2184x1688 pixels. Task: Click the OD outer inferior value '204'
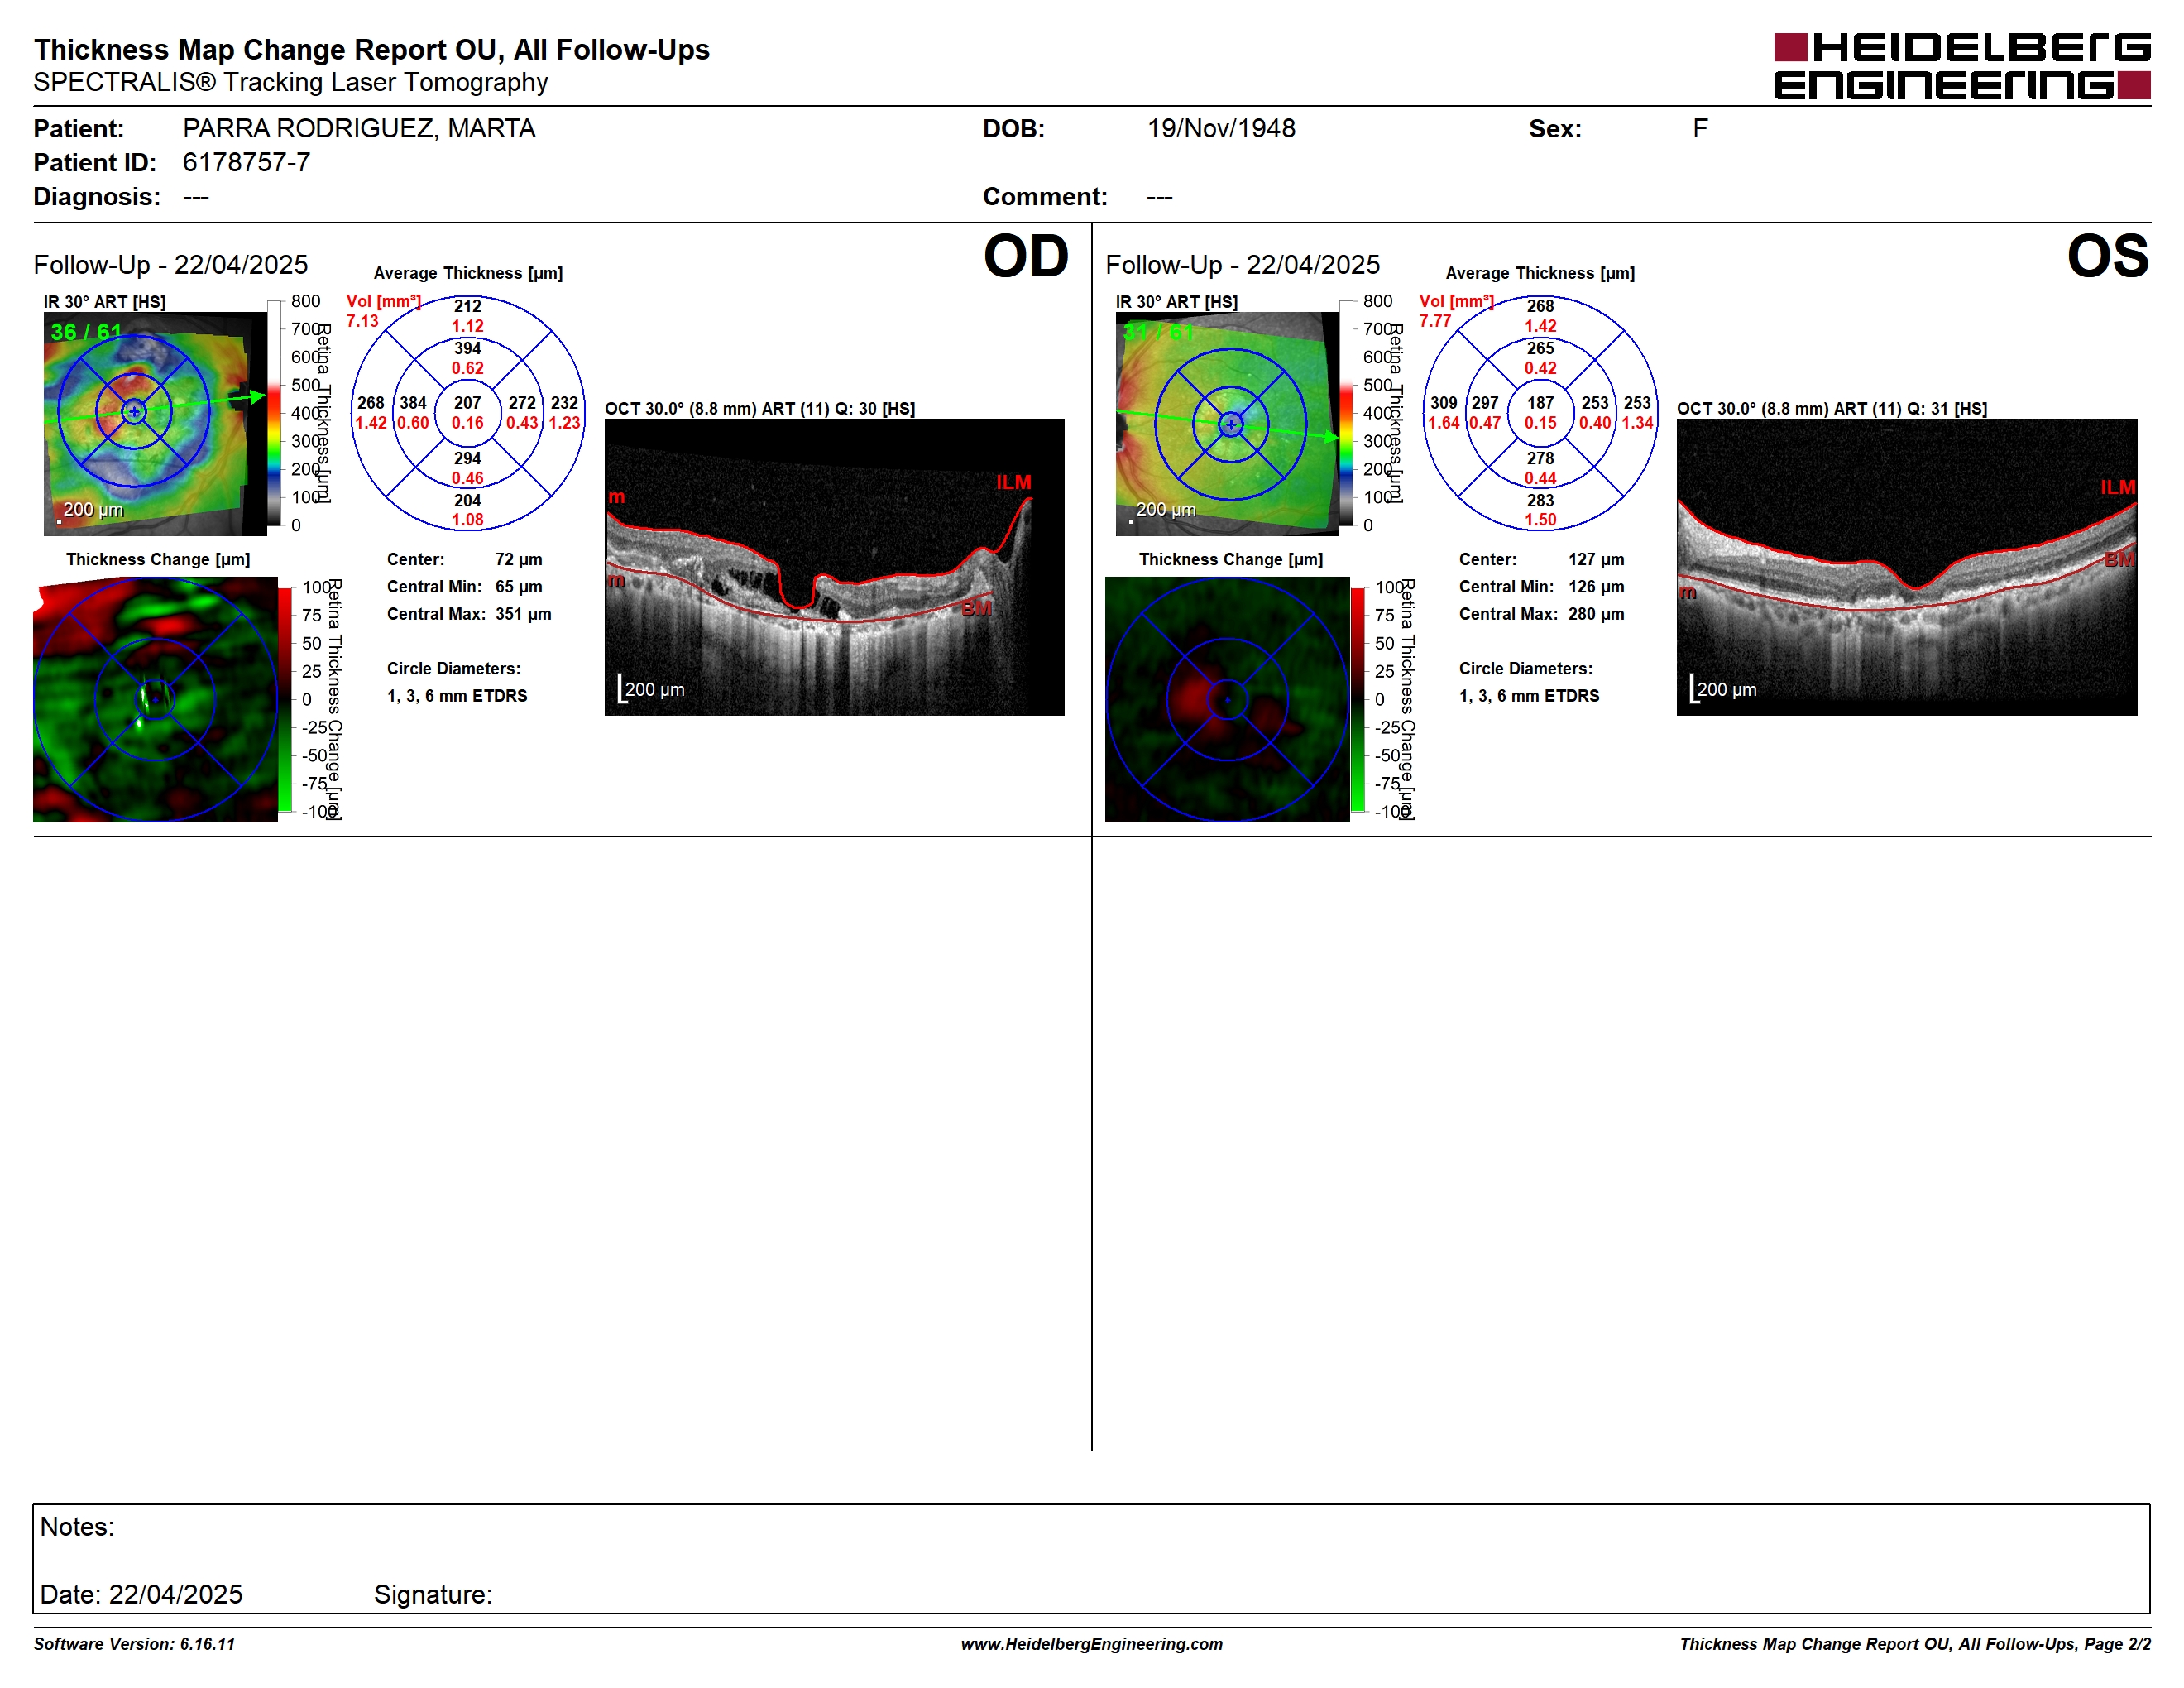pos(467,500)
